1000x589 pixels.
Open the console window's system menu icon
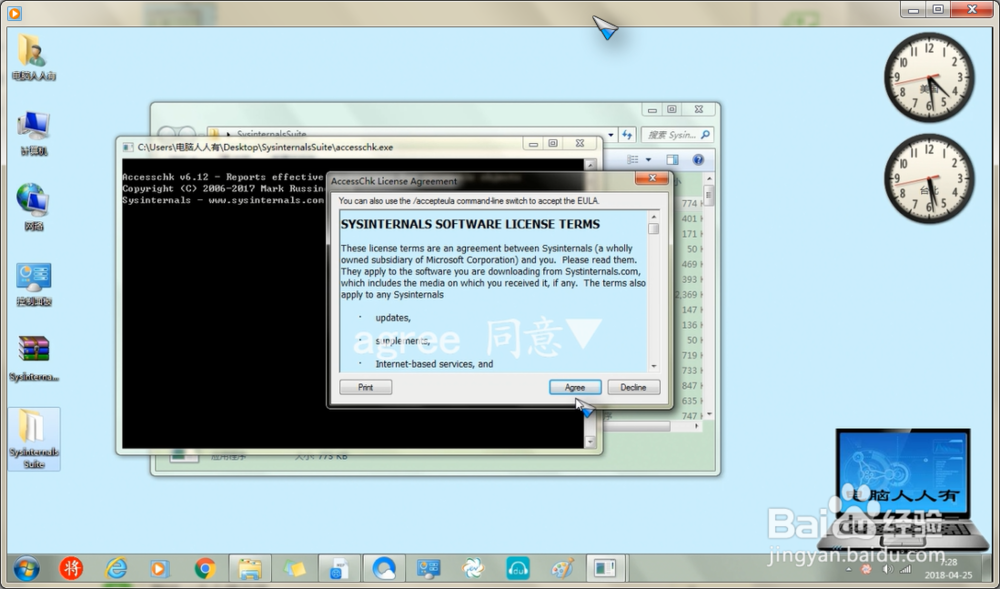[x=128, y=147]
